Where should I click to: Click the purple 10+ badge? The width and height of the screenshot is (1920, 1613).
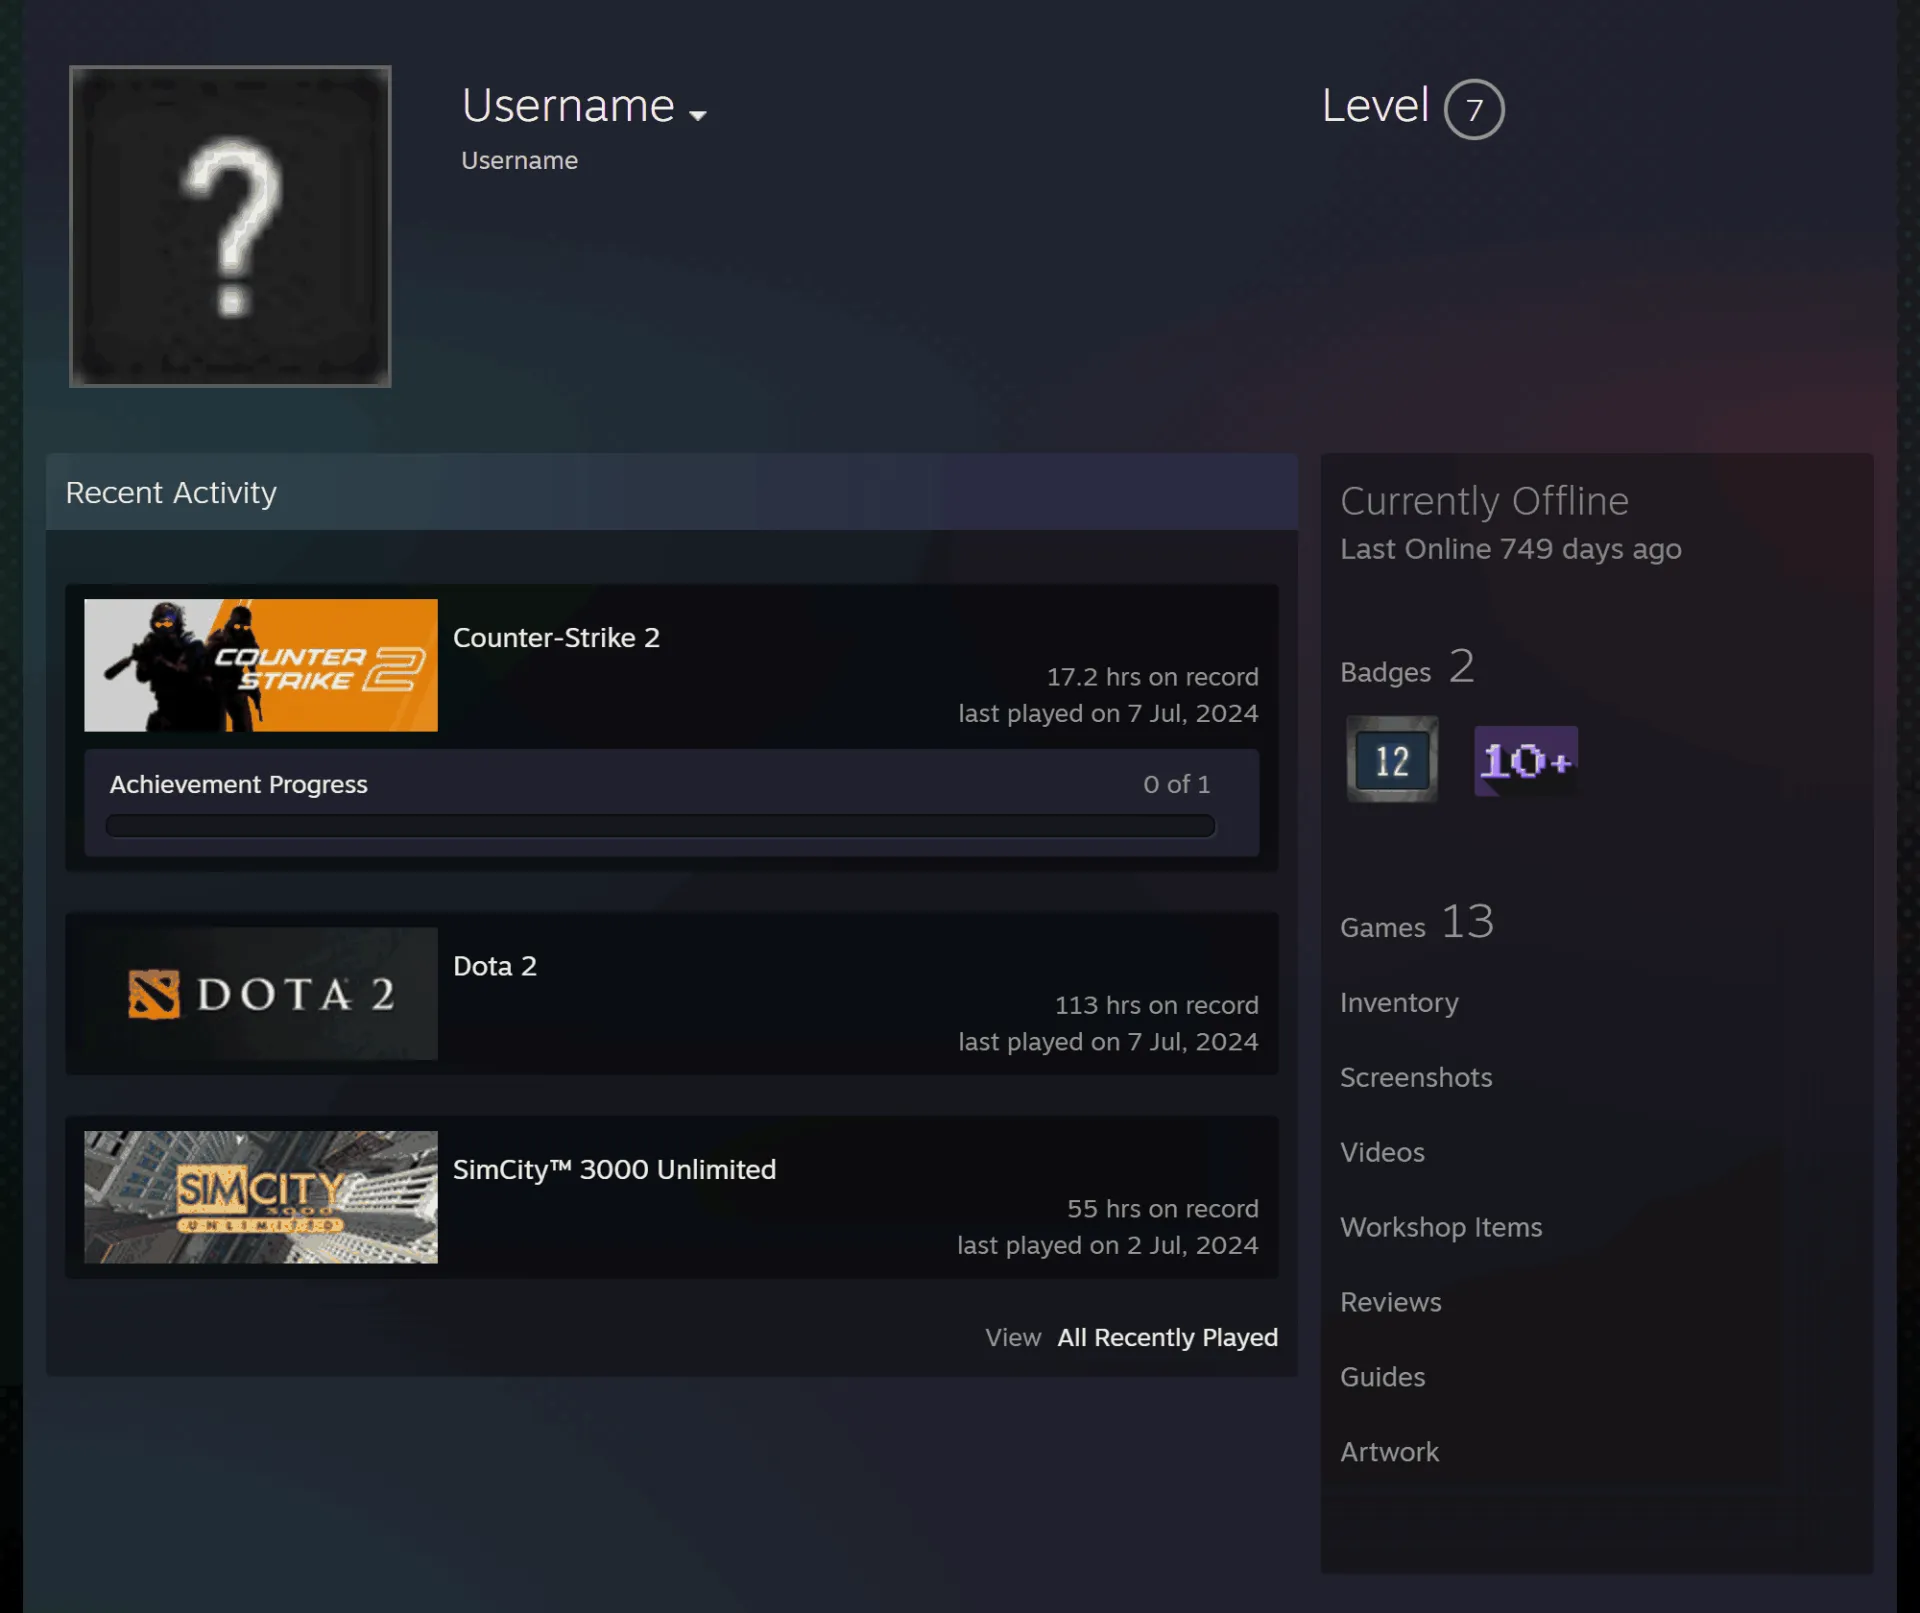click(x=1526, y=760)
